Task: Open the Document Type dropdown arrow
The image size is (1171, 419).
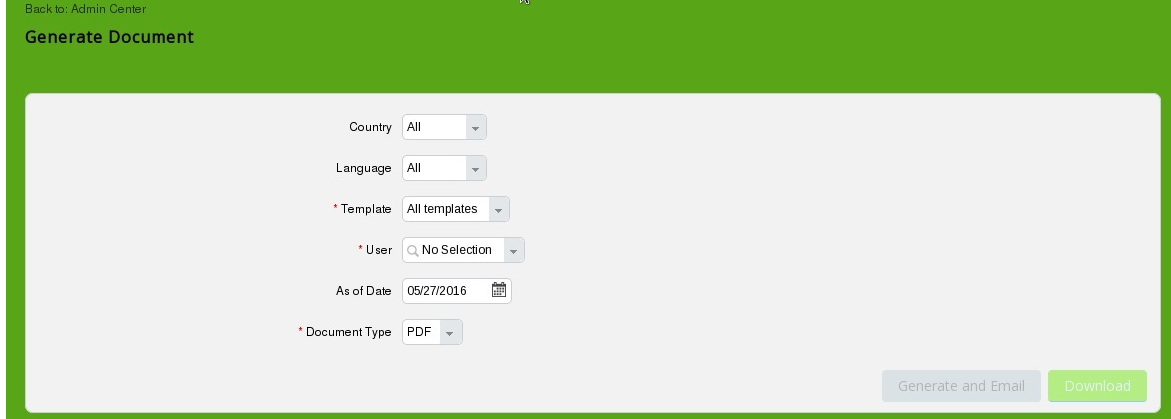Action: click(450, 332)
